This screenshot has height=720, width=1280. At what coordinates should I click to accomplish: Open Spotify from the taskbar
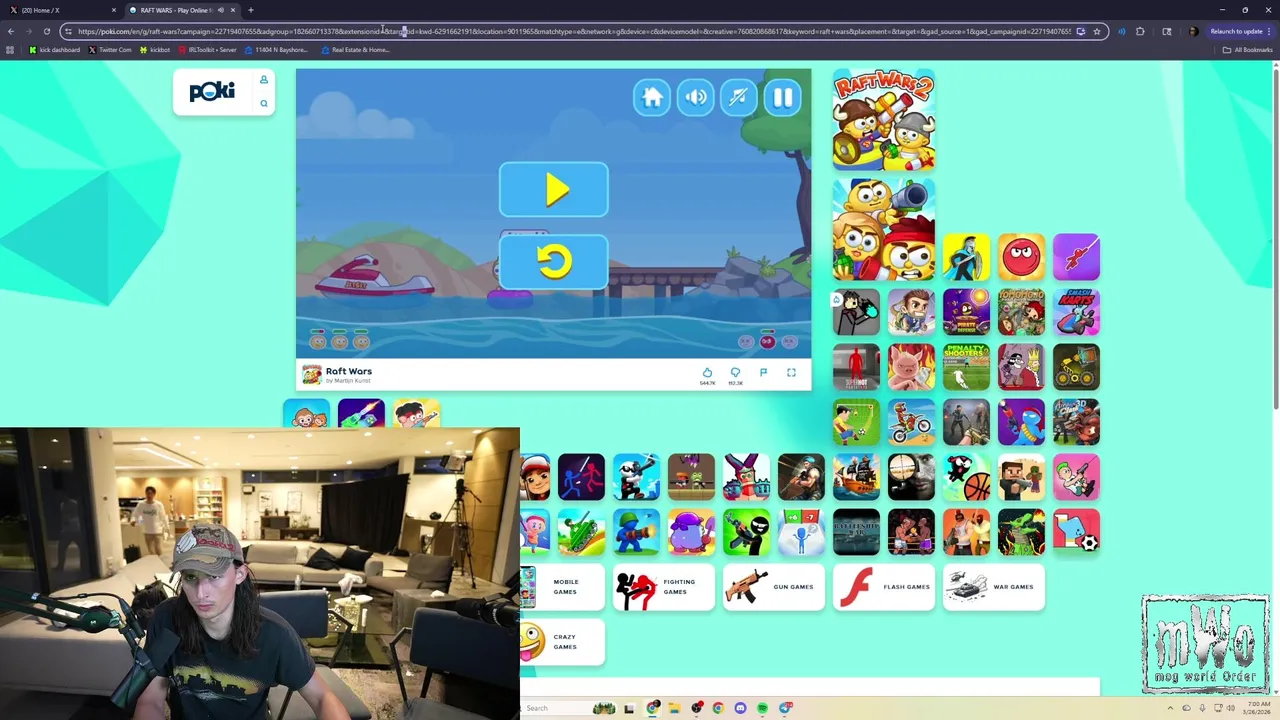click(x=762, y=708)
